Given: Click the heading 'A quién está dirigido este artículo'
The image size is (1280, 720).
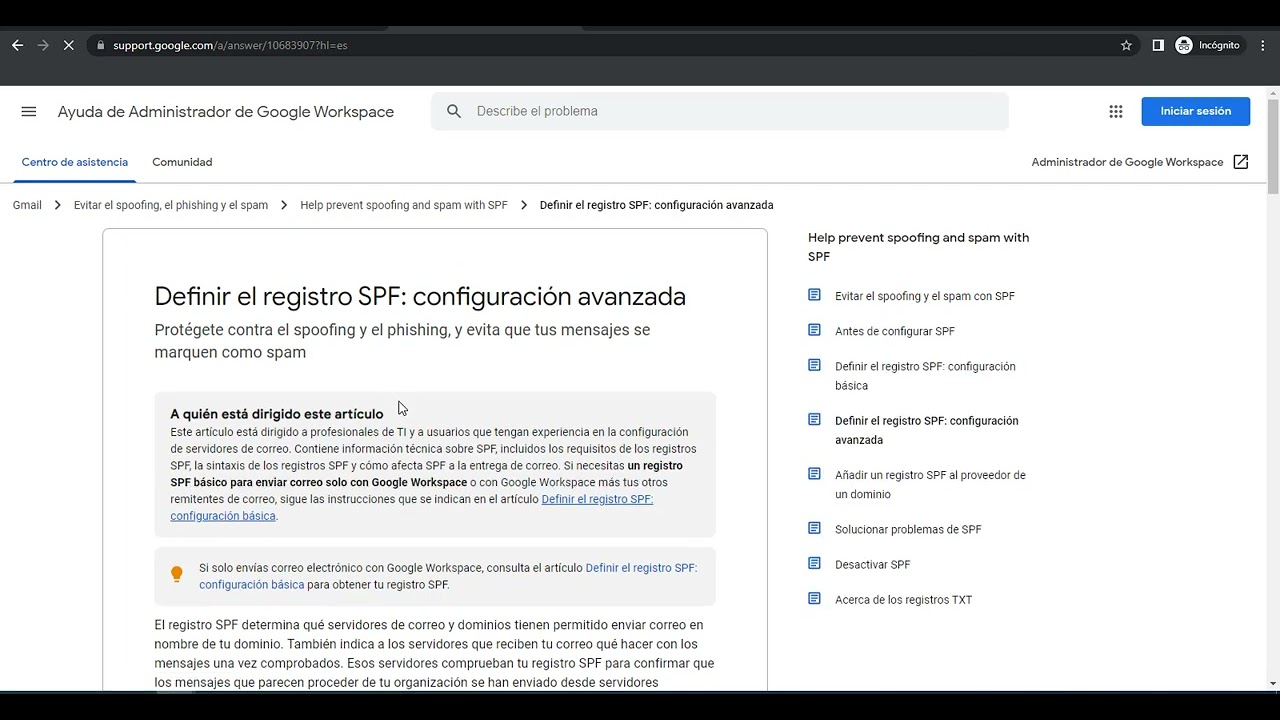Looking at the screenshot, I should click(277, 414).
